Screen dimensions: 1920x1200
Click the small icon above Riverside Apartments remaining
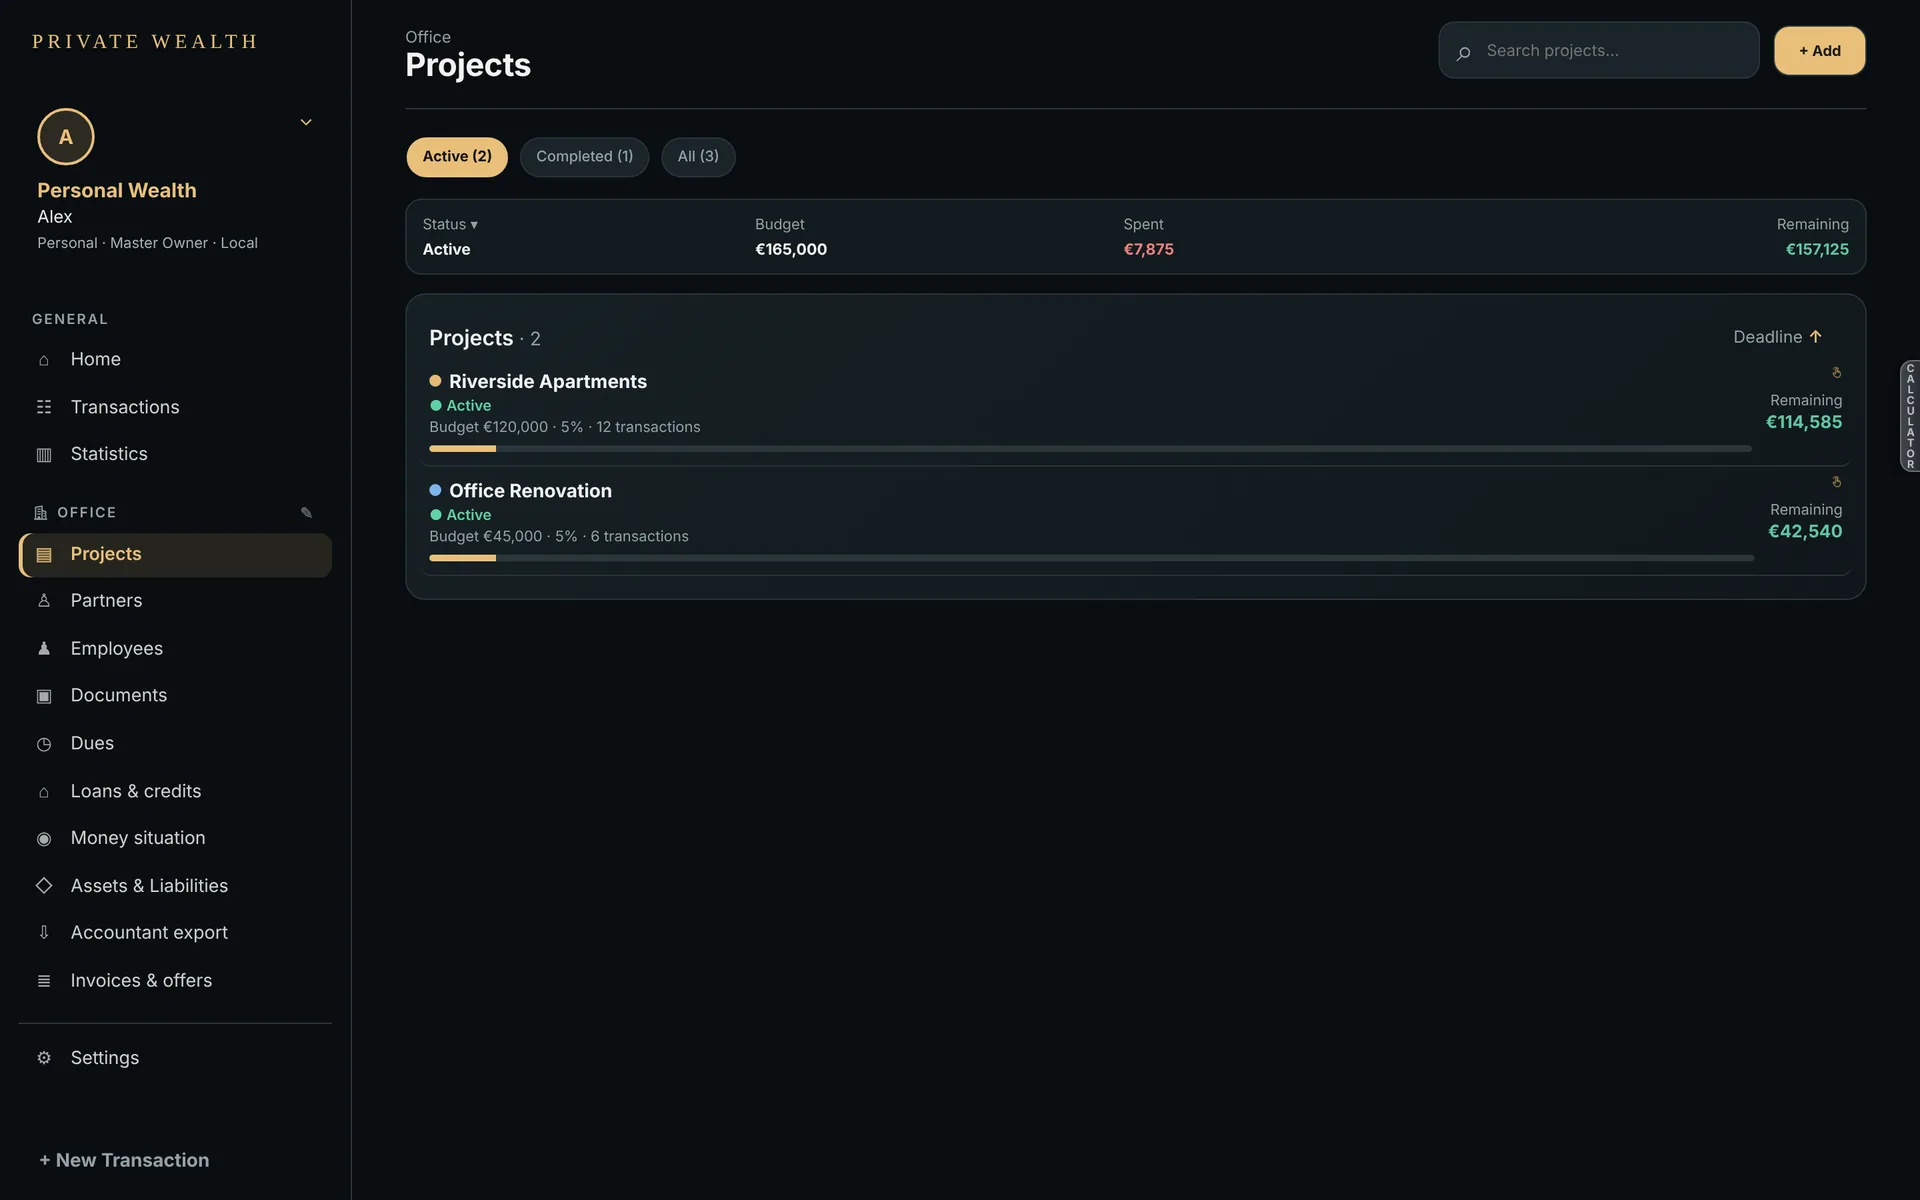[1836, 373]
